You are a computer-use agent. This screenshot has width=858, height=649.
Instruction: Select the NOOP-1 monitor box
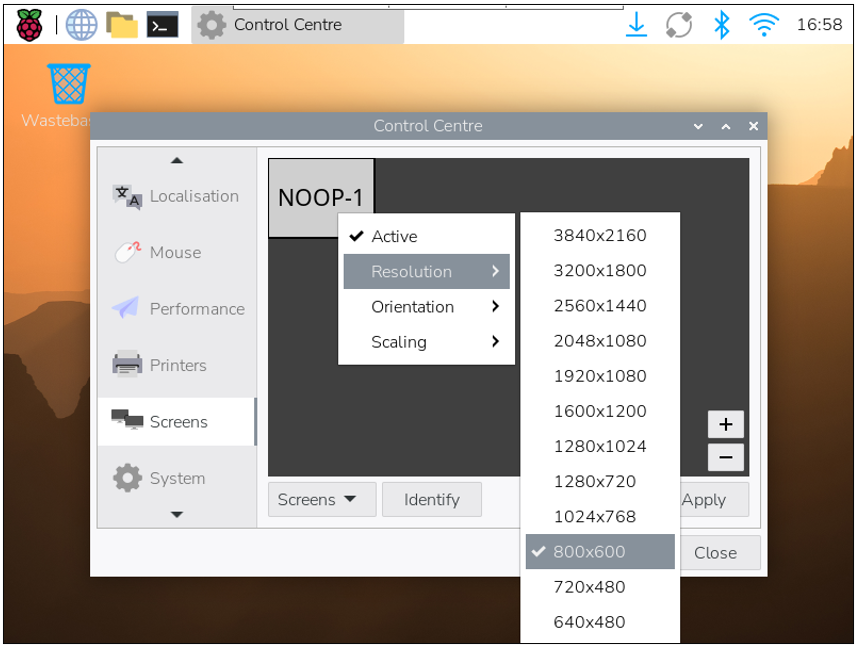[x=321, y=198]
